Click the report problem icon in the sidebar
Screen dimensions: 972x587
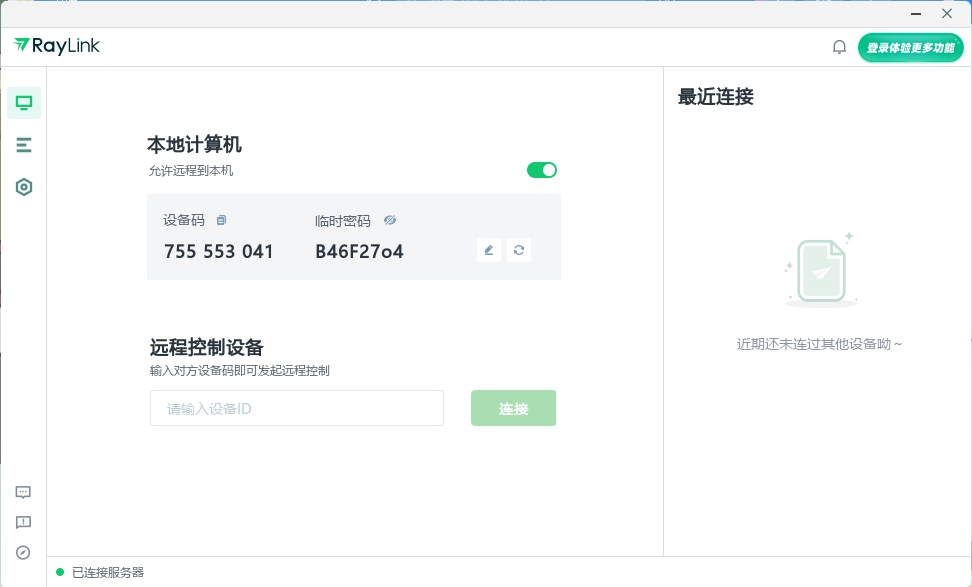point(22,522)
